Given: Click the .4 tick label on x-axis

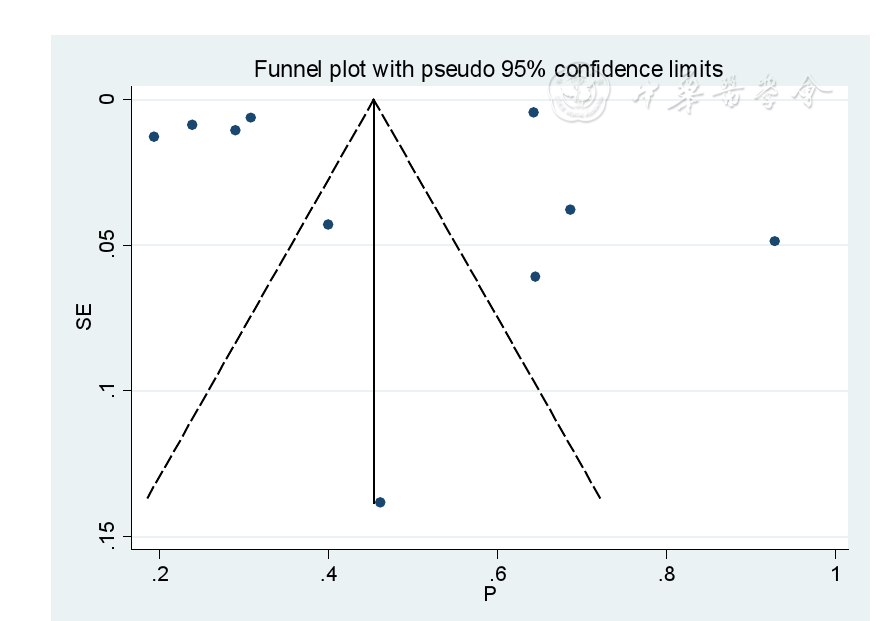Looking at the screenshot, I should [328, 575].
